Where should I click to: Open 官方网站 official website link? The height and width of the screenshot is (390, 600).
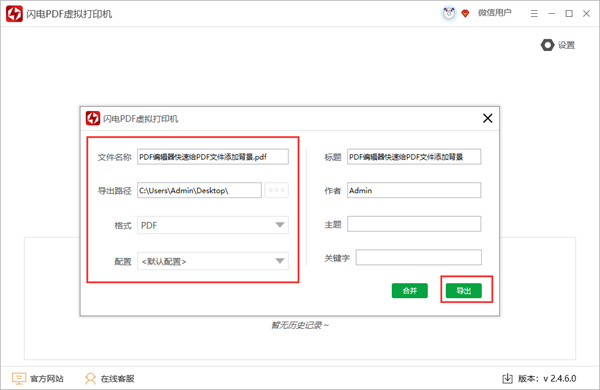(x=38, y=379)
